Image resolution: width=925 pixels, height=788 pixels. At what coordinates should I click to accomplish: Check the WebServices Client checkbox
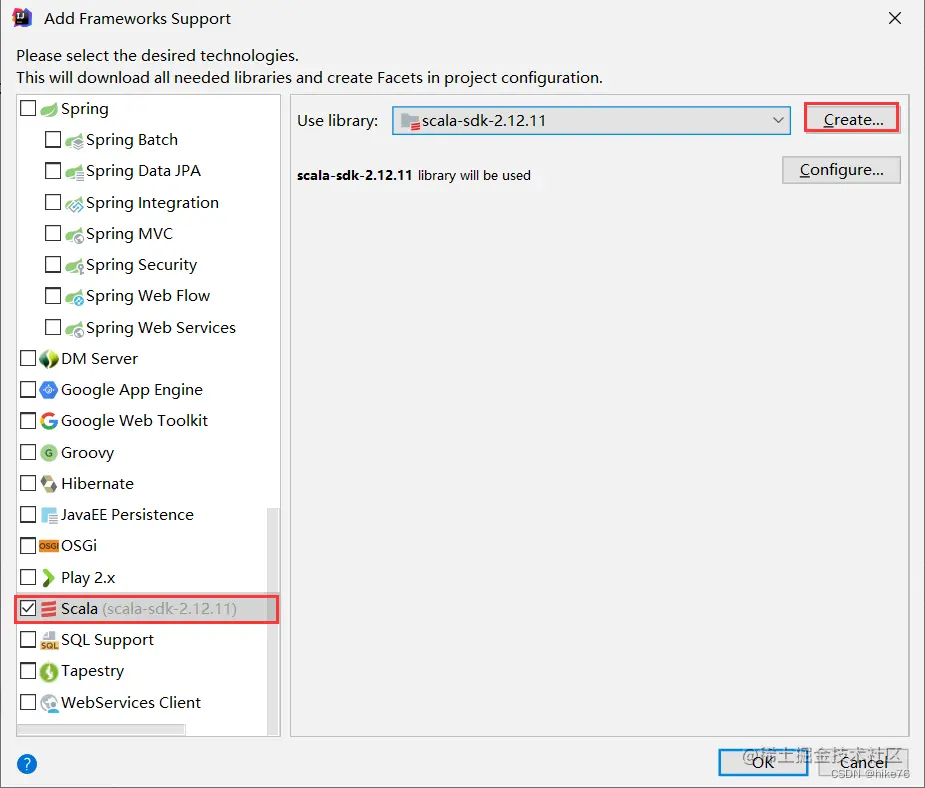click(x=28, y=702)
